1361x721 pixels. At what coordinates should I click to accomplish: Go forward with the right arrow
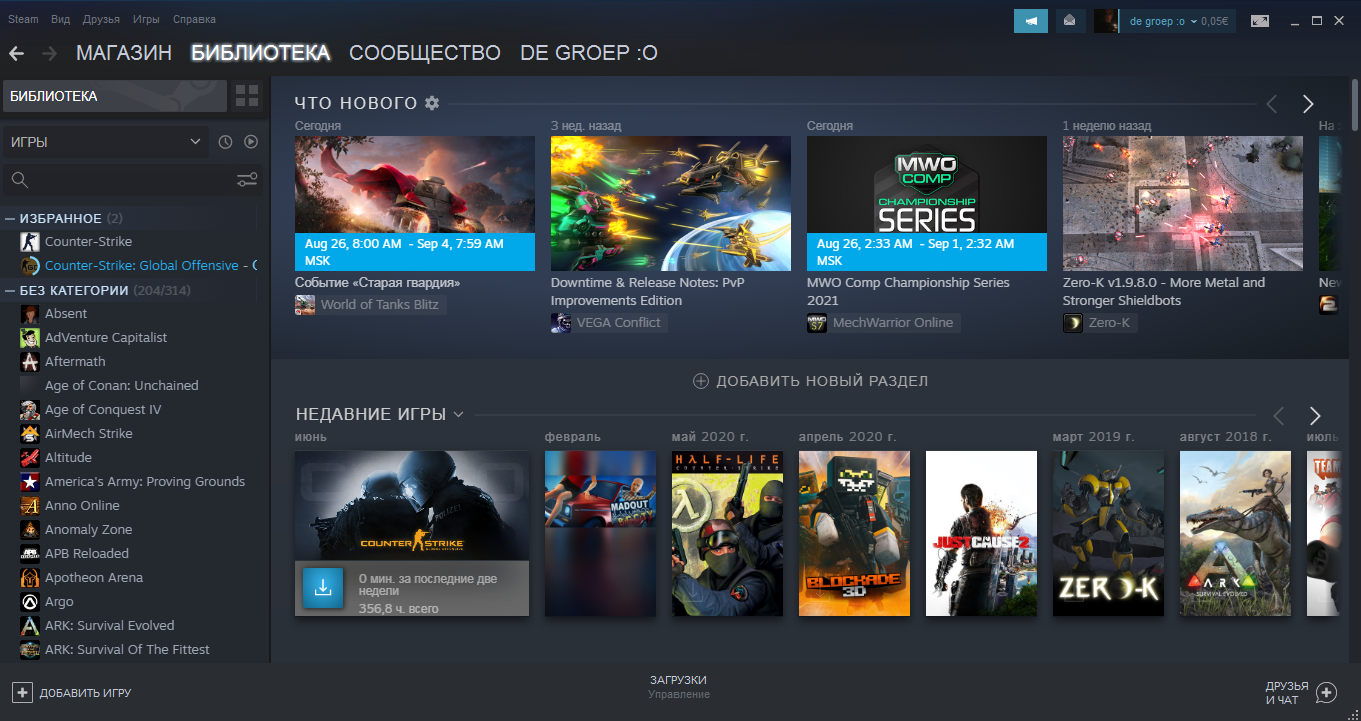[x=49, y=53]
